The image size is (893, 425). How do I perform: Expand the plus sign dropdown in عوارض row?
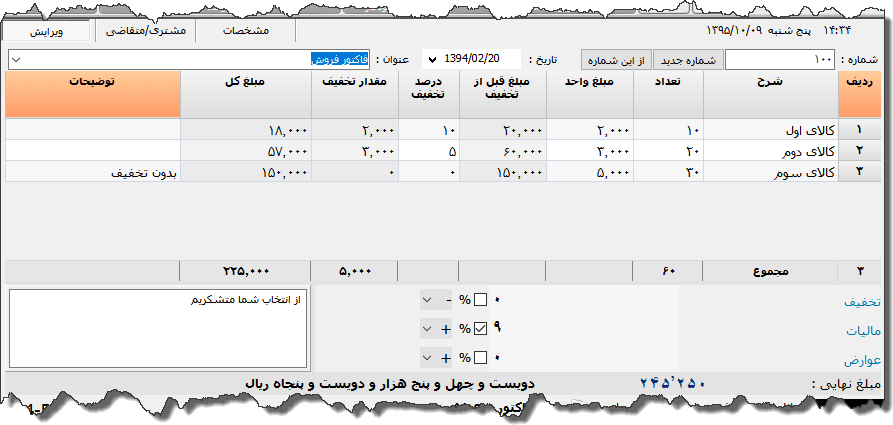(427, 357)
